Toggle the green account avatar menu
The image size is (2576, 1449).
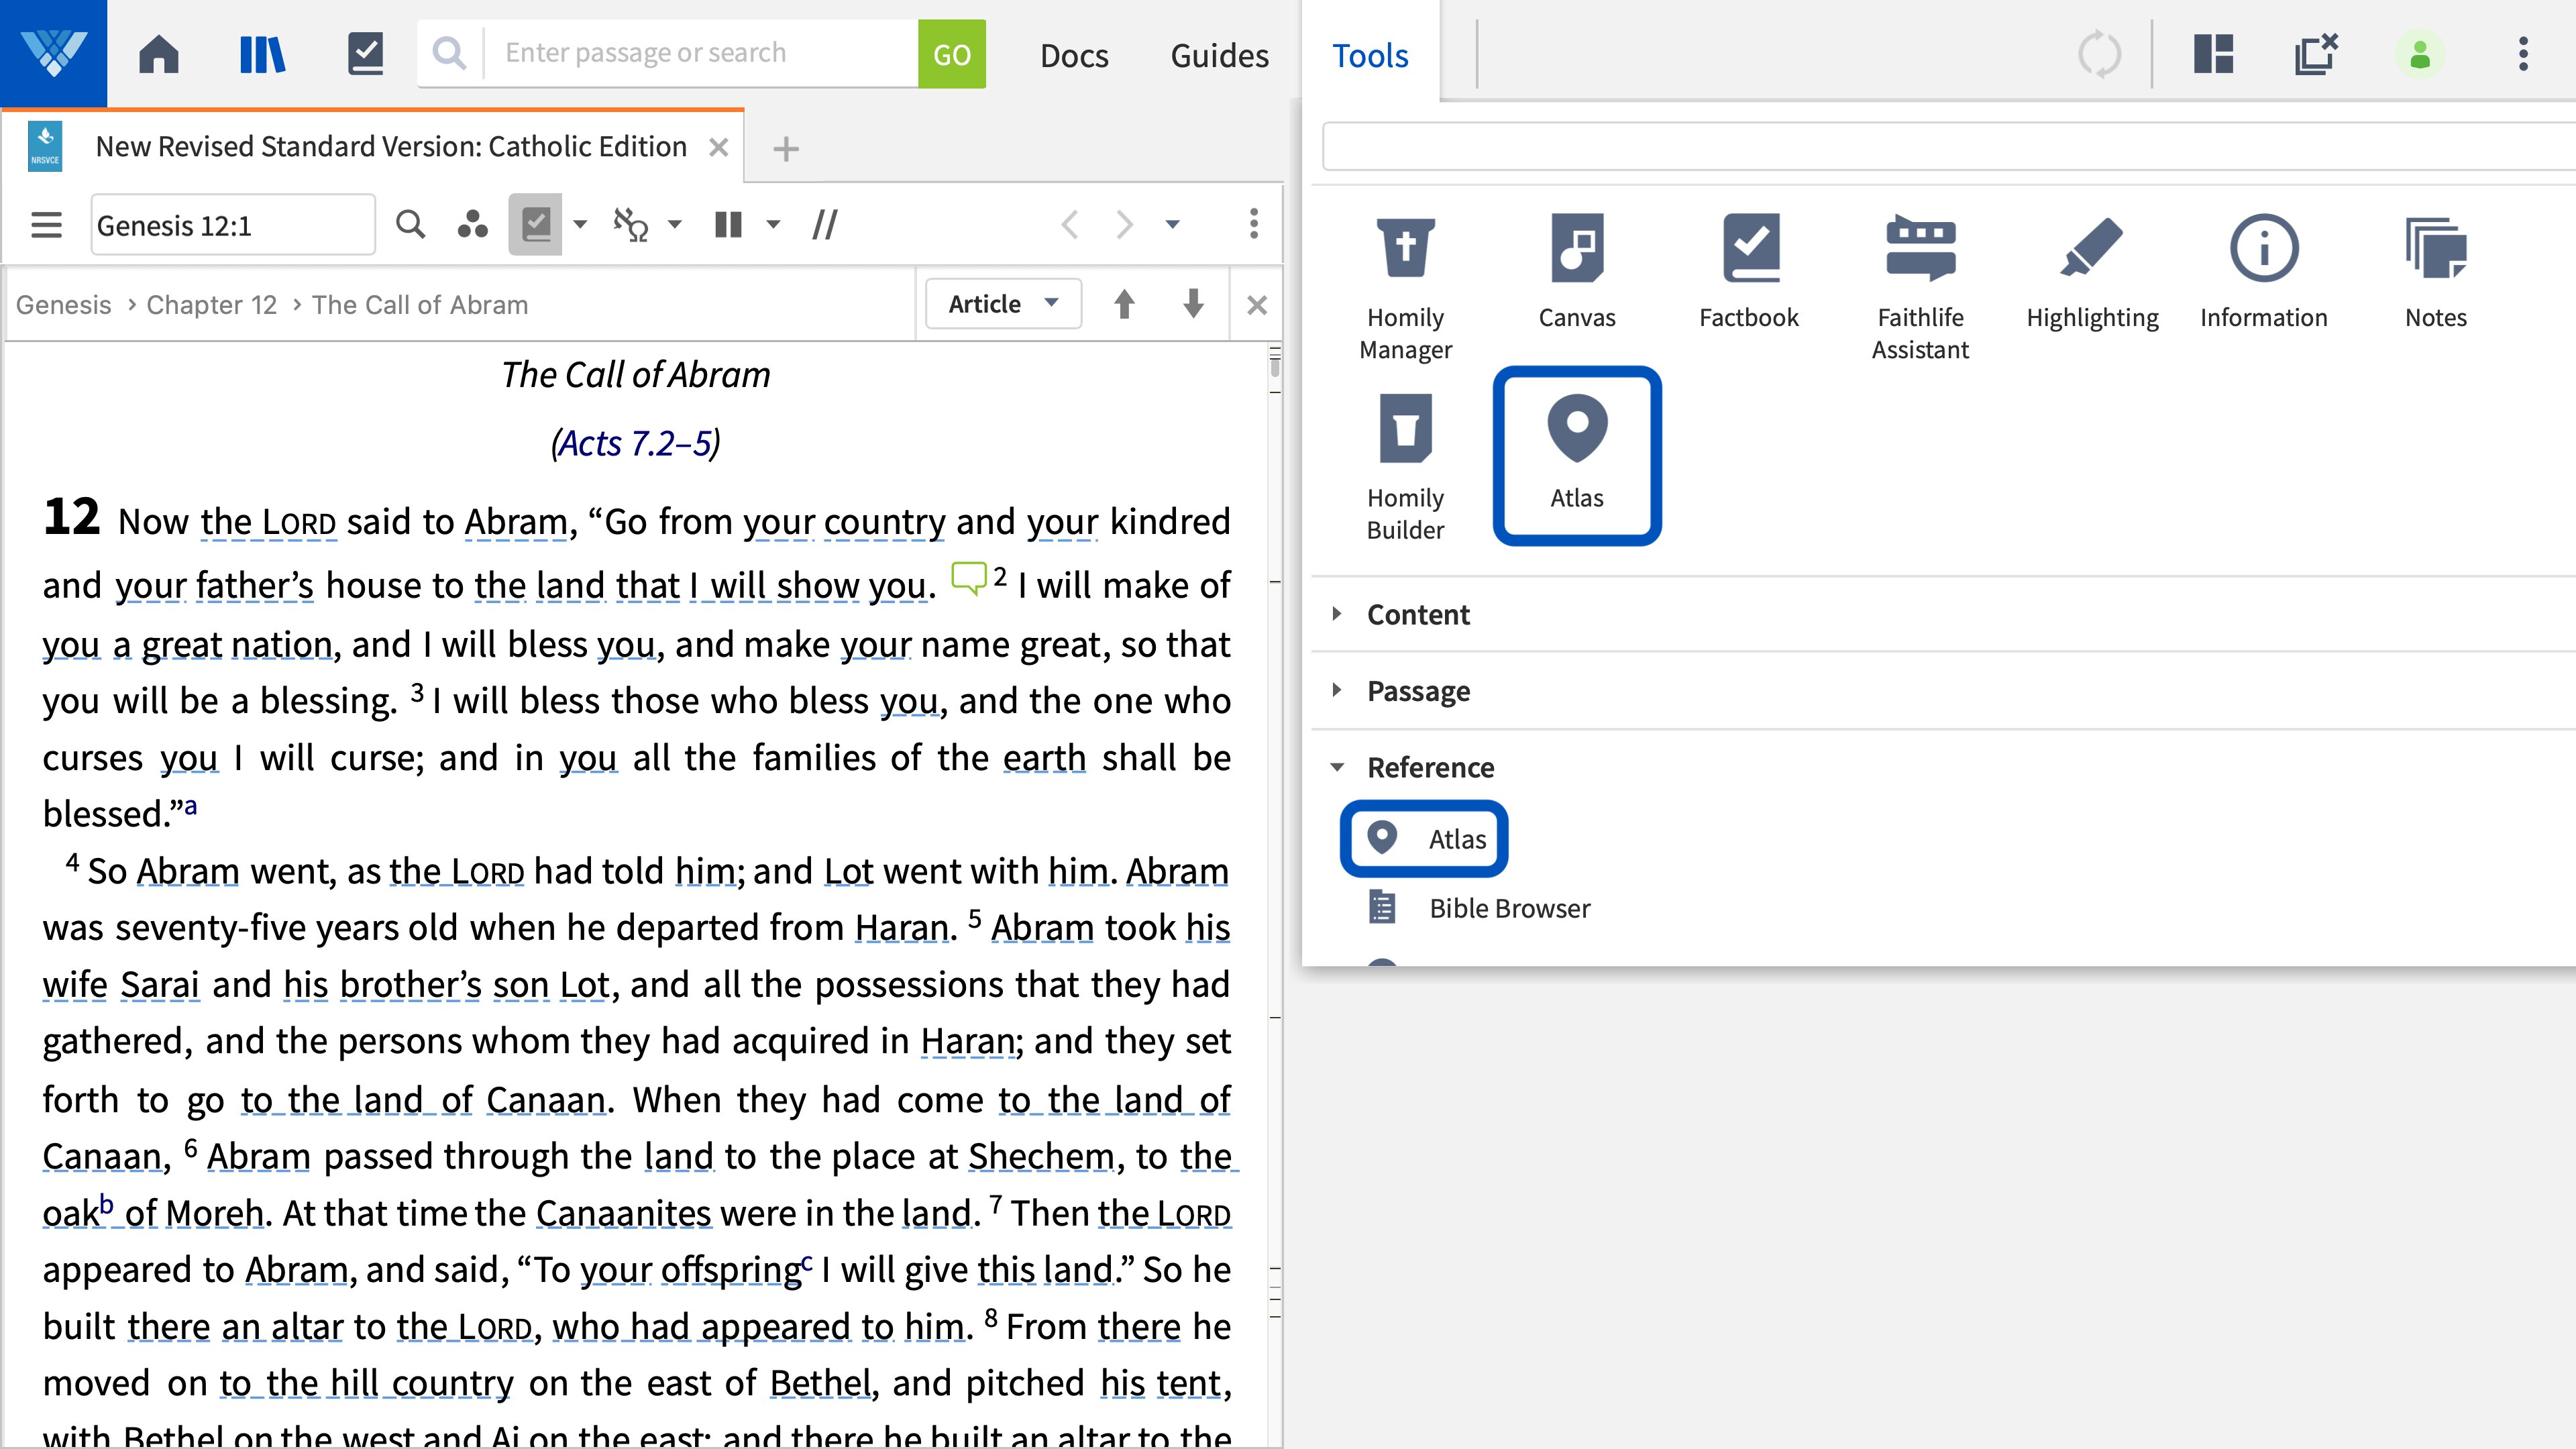point(2420,55)
